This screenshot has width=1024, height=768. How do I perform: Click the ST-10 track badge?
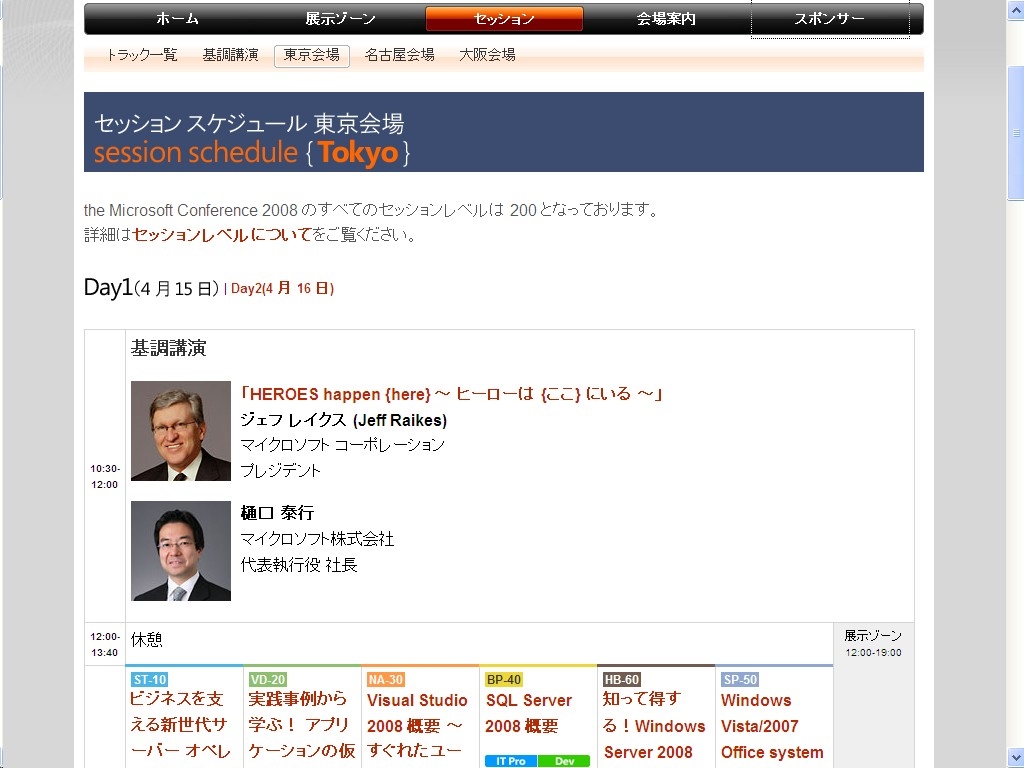click(x=150, y=679)
